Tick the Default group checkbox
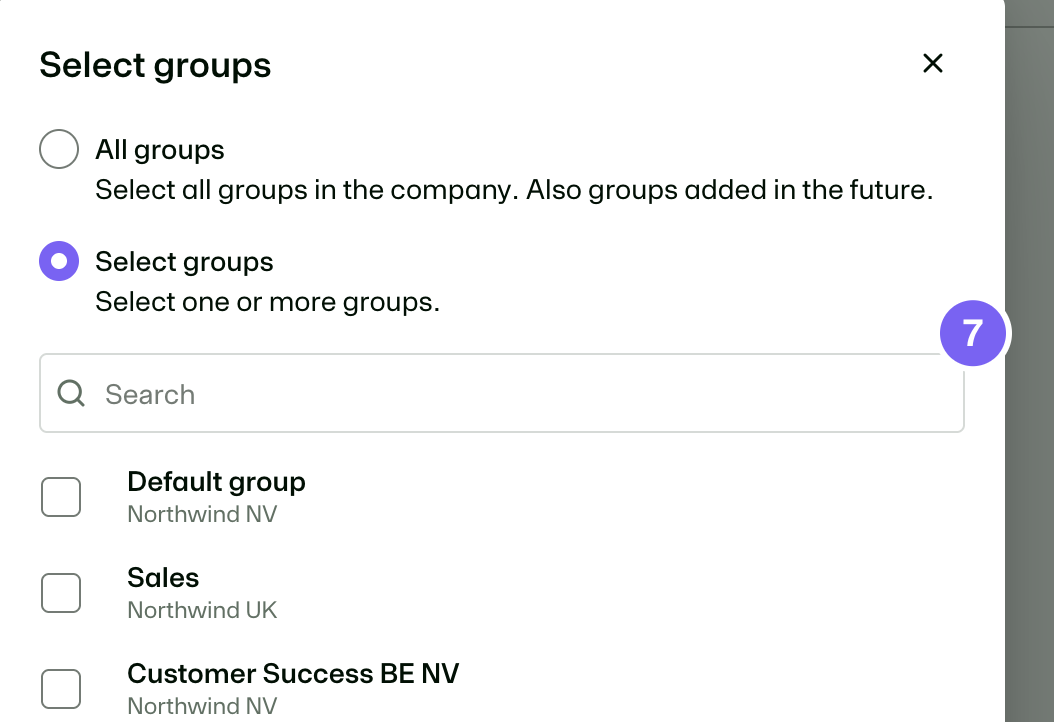This screenshot has width=1054, height=722. pyautogui.click(x=61, y=497)
